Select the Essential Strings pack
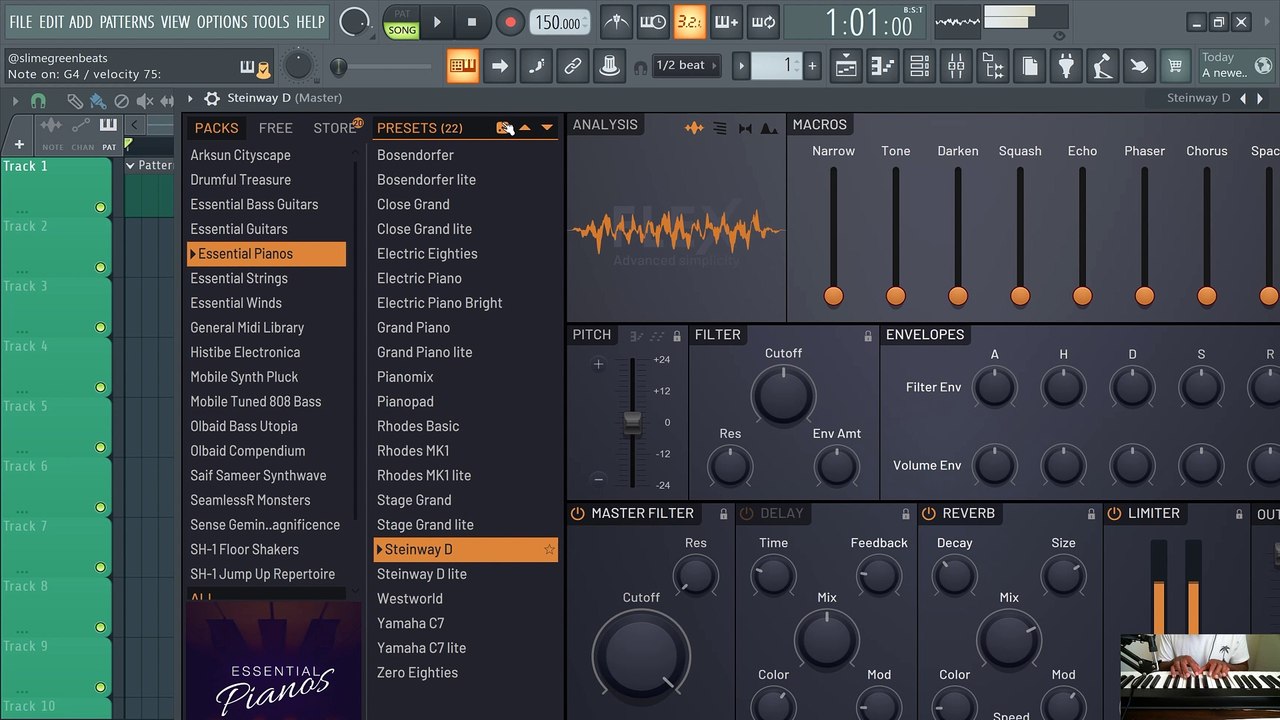Screen dimensions: 1280x720 [239, 278]
